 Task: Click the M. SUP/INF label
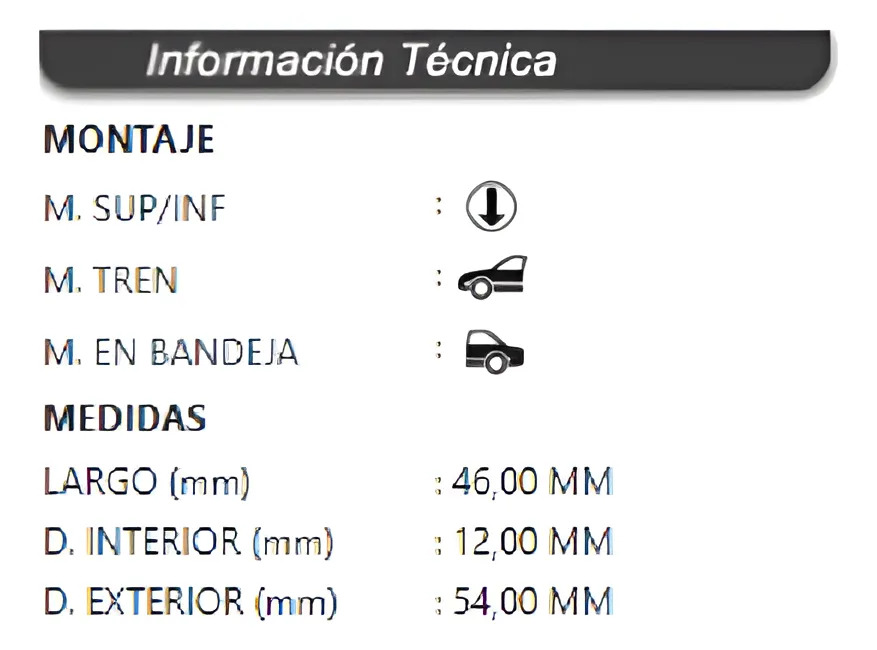coord(135,209)
